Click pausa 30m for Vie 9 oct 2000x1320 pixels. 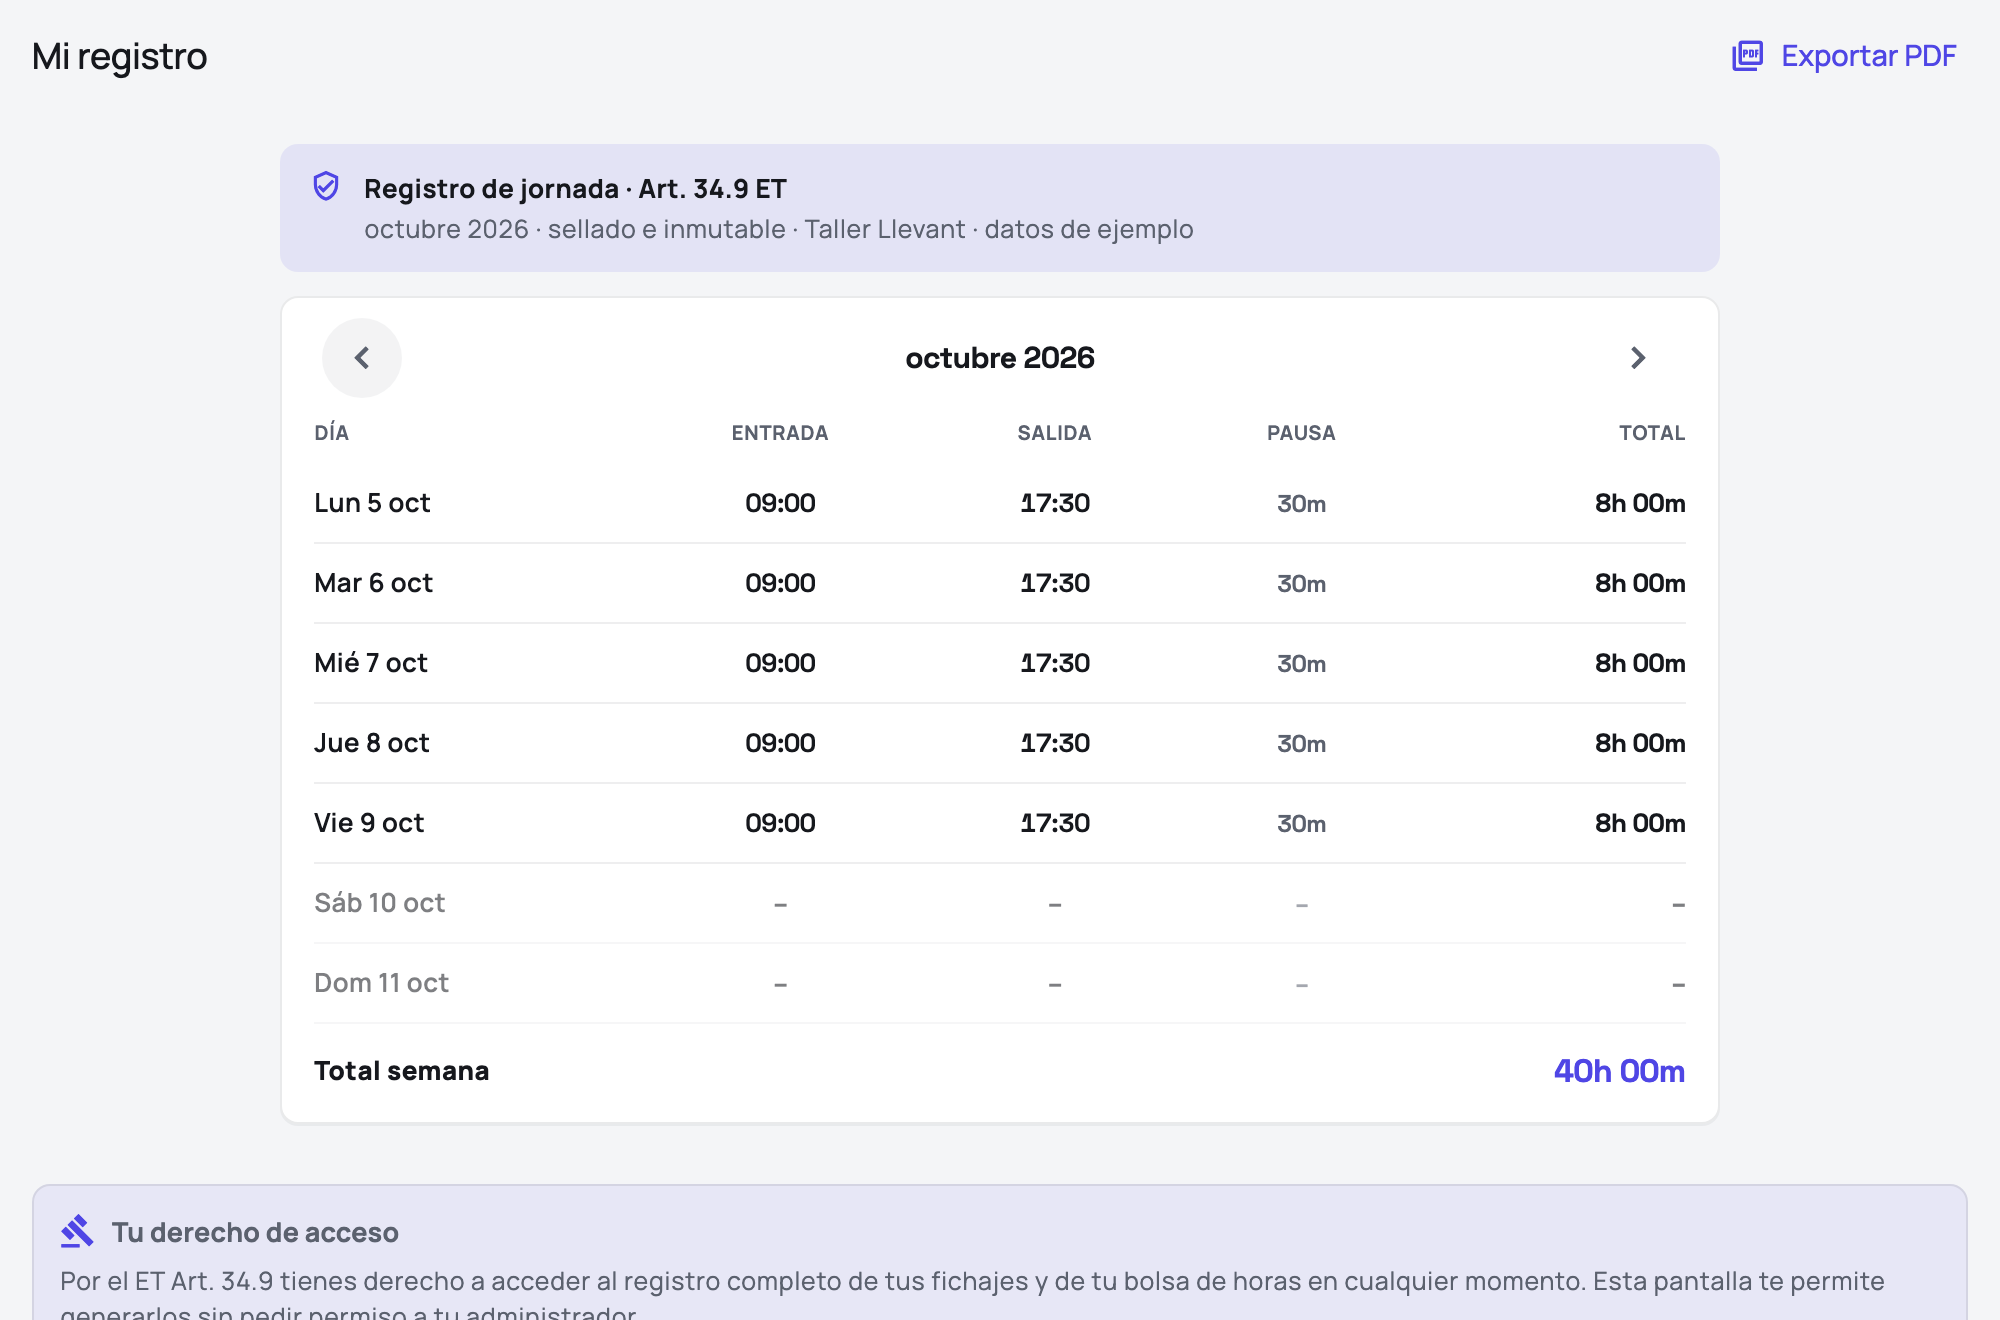point(1301,824)
